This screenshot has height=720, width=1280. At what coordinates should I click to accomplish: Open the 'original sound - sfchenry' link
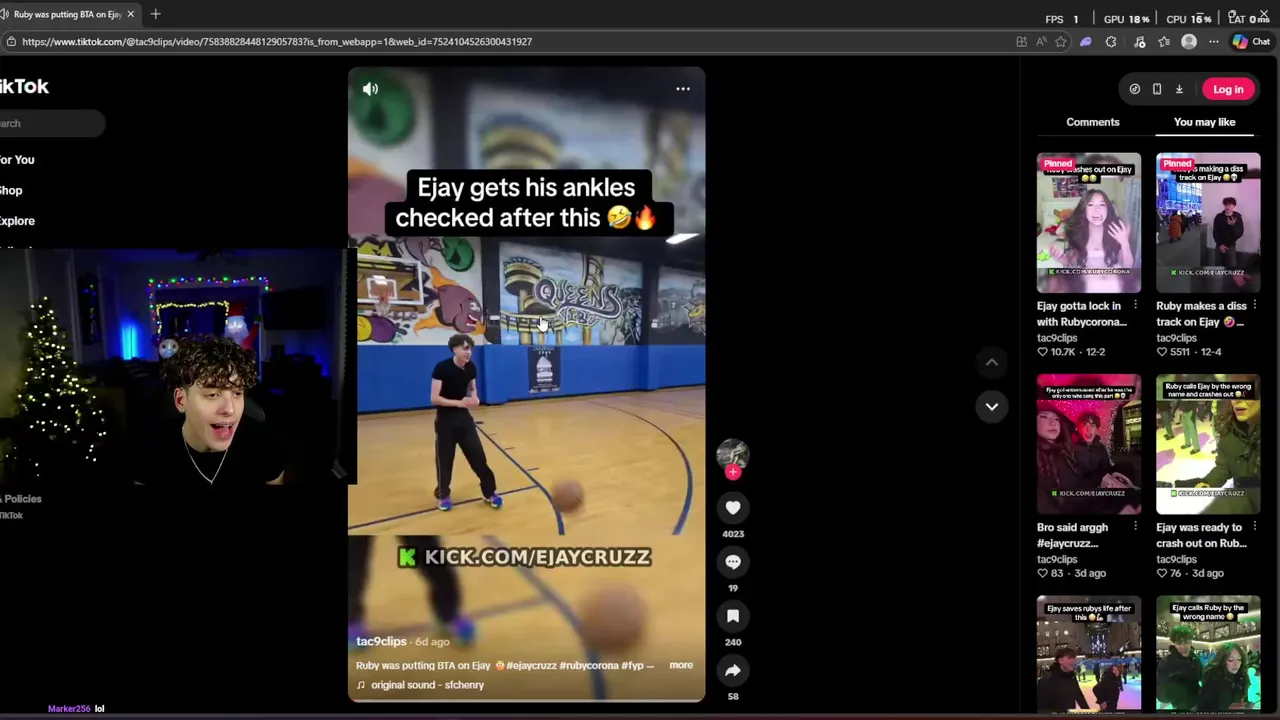pyautogui.click(x=427, y=685)
